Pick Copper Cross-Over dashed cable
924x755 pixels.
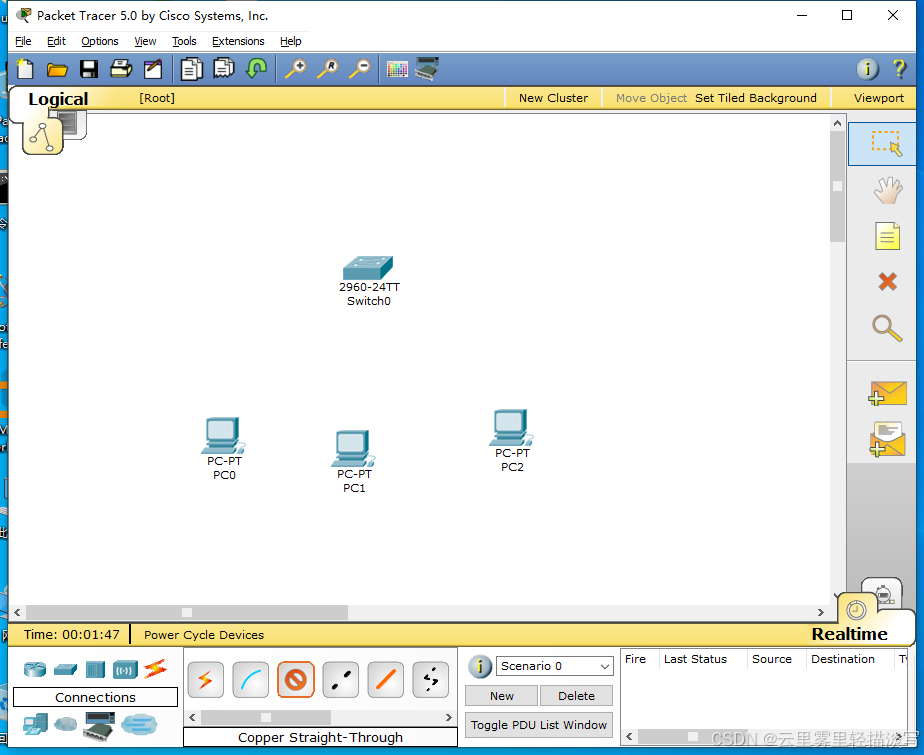coord(341,680)
